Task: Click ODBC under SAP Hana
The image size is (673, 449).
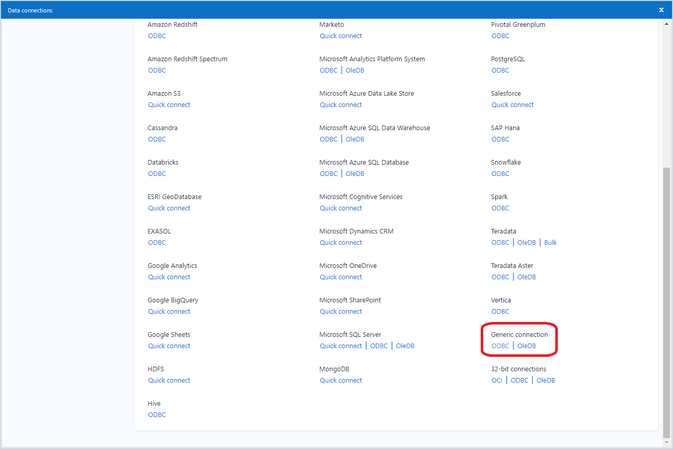Action: 500,140
